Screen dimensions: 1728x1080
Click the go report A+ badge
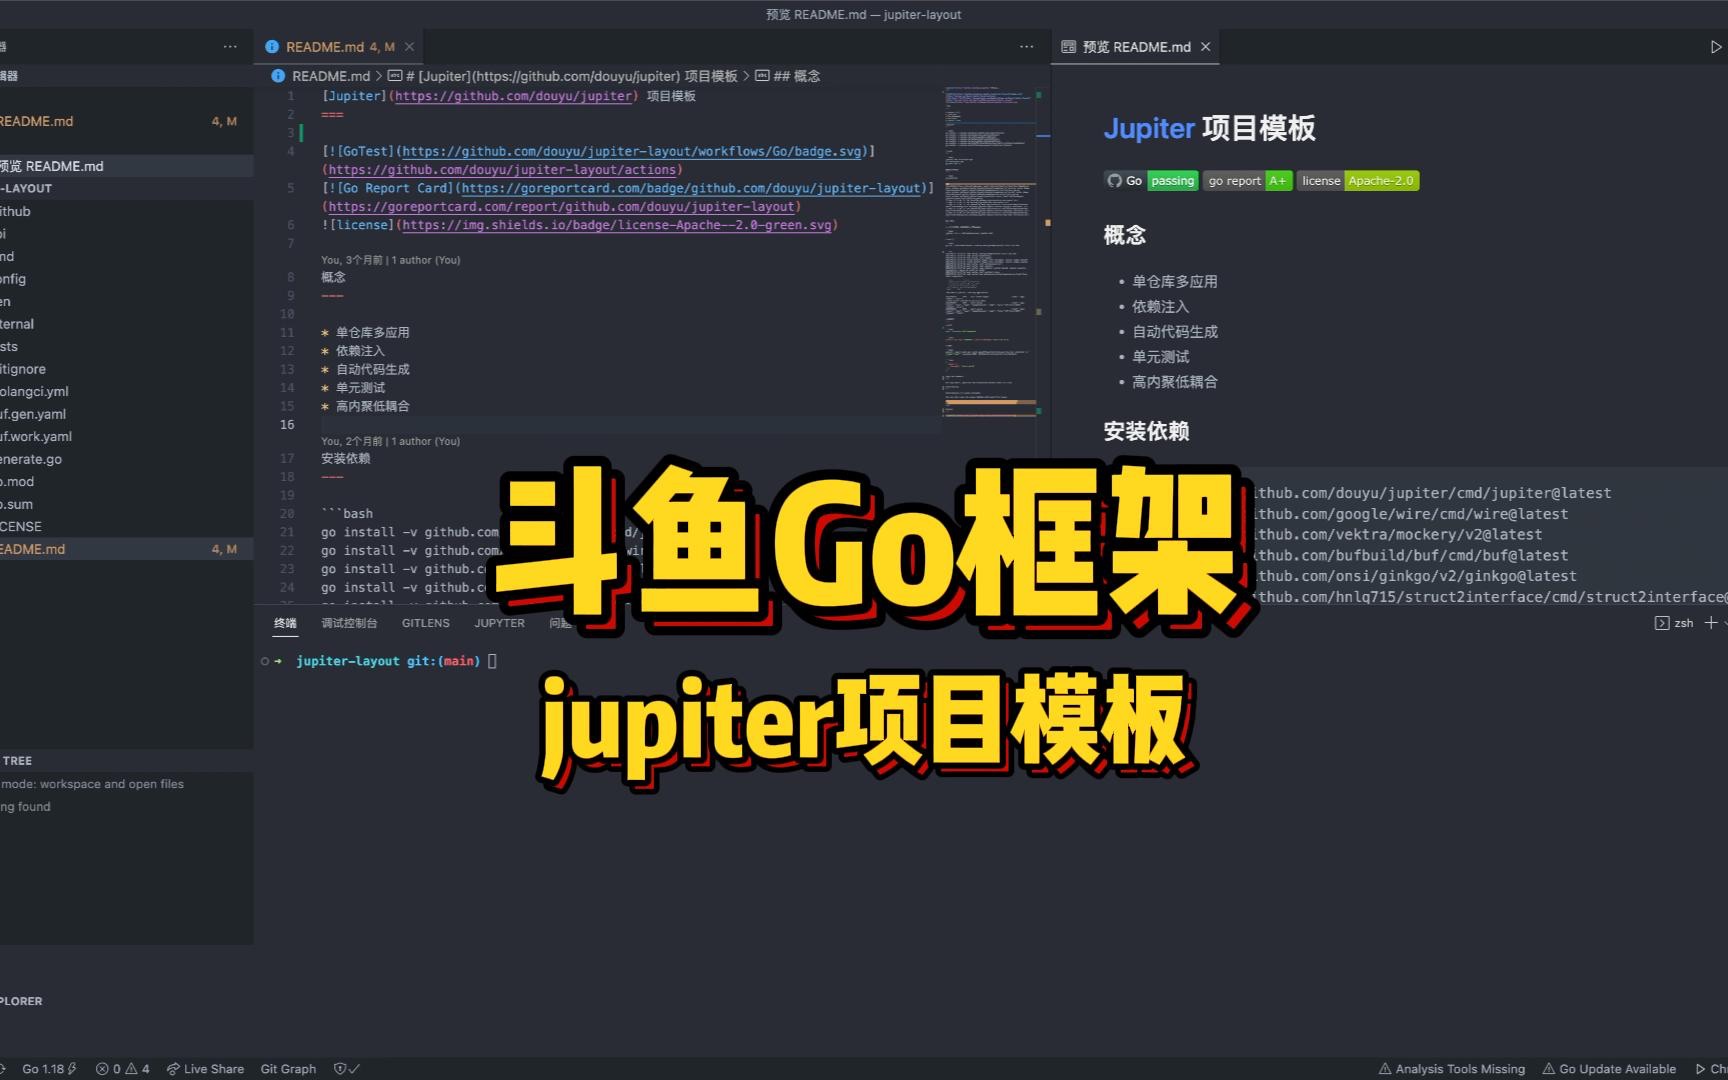(1247, 181)
